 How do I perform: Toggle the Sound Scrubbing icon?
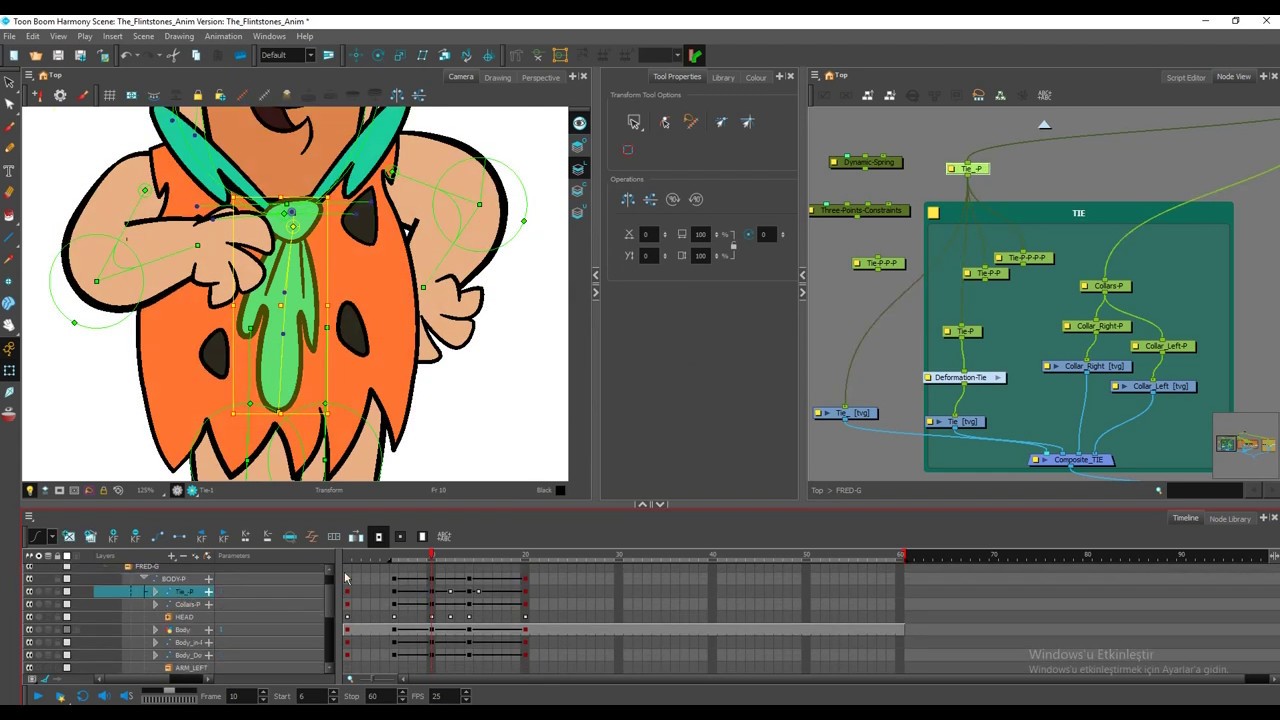(126, 696)
